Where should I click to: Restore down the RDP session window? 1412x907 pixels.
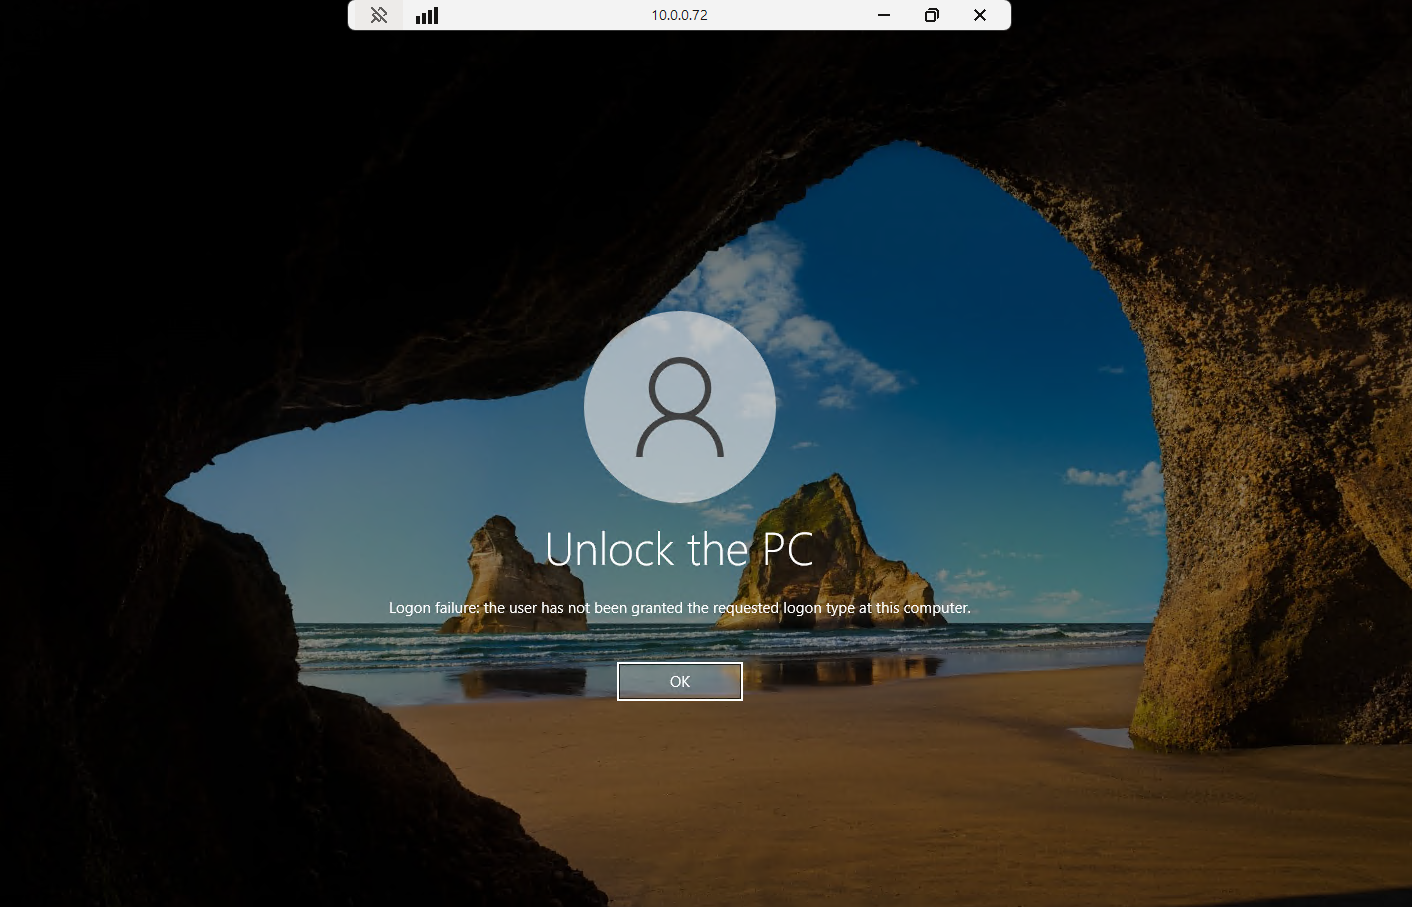tap(931, 15)
